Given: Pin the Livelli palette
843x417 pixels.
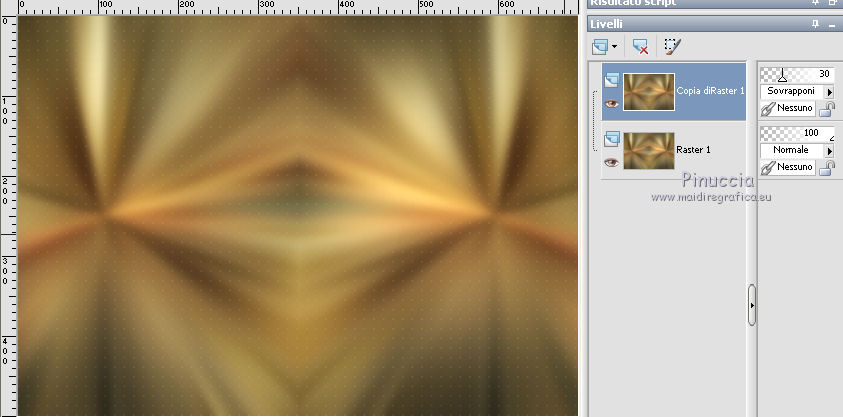Looking at the screenshot, I should click(x=816, y=24).
